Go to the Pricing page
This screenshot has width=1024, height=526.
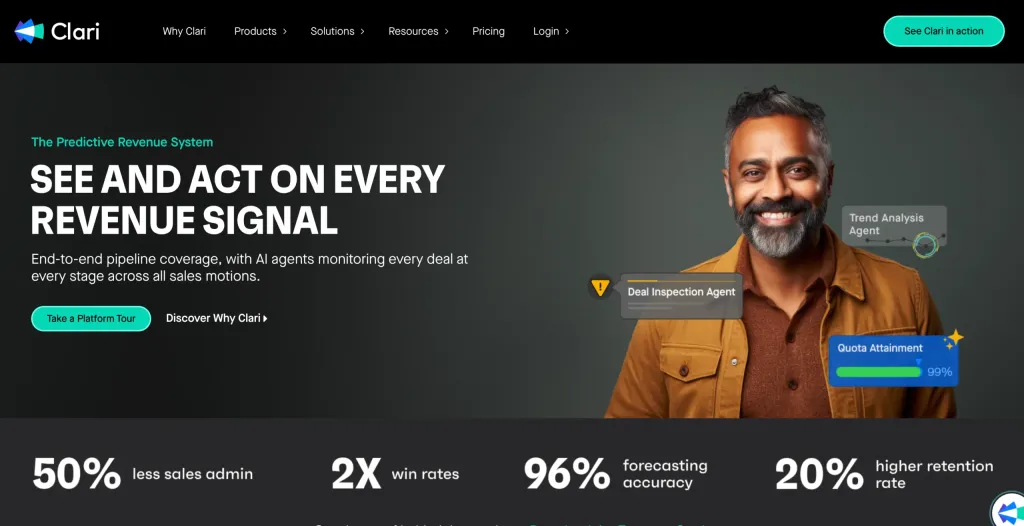(488, 31)
